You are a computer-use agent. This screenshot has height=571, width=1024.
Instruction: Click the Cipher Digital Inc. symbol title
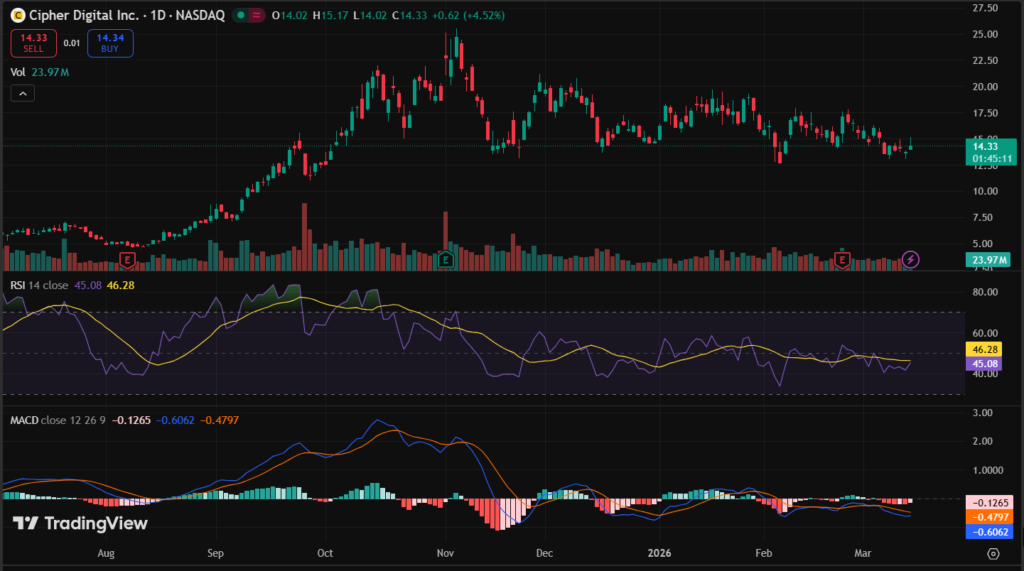click(x=84, y=15)
